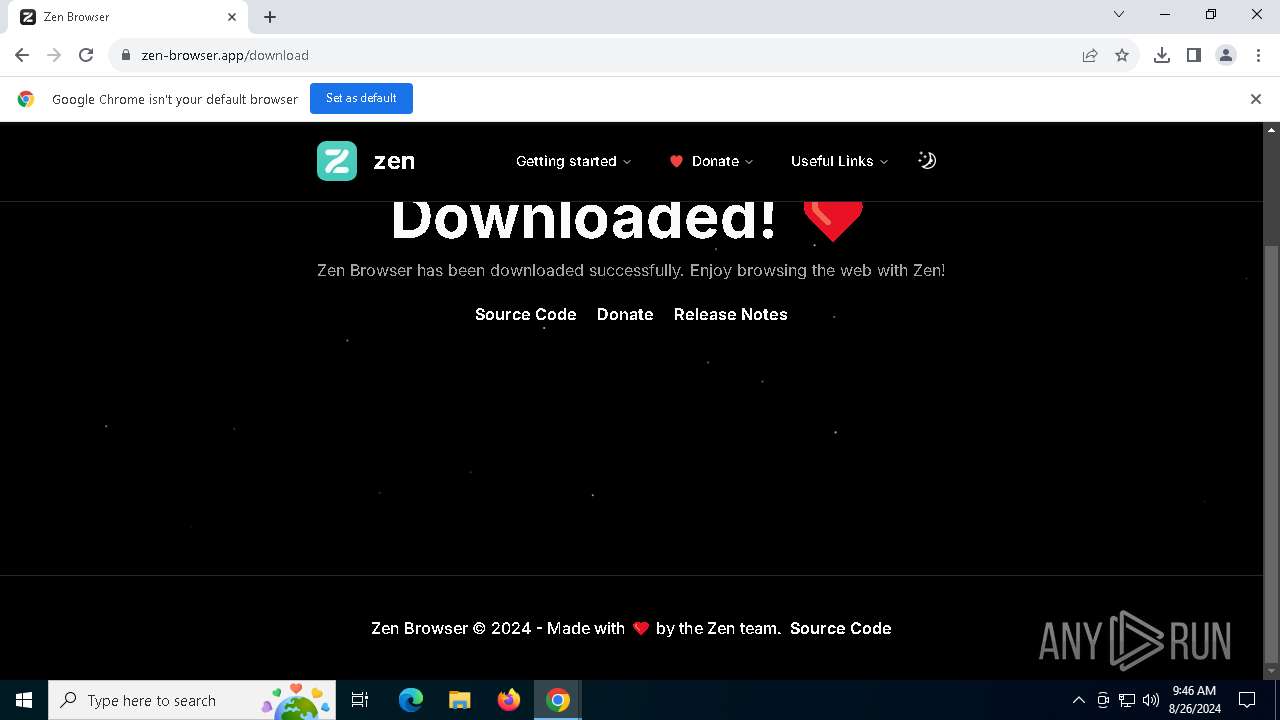Open the Windows notification center
Image resolution: width=1280 pixels, height=720 pixels.
(x=1247, y=700)
